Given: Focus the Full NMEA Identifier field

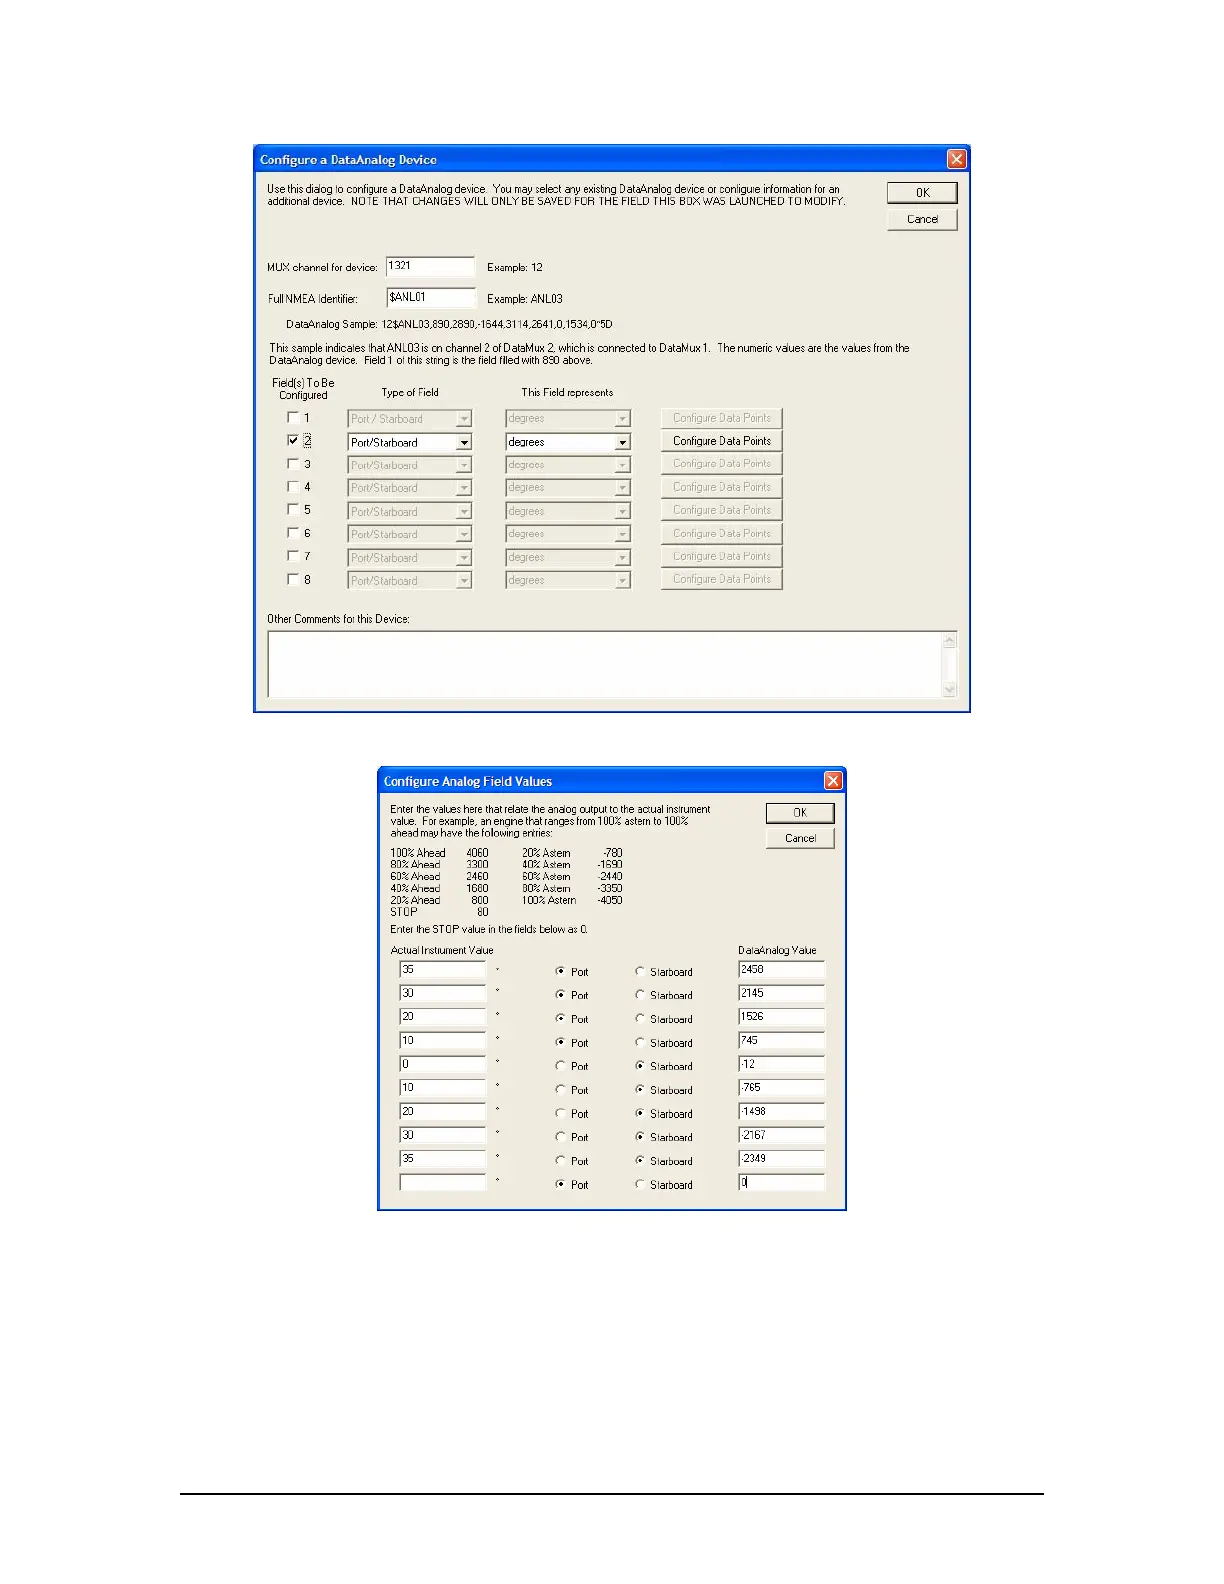Looking at the screenshot, I should click(x=430, y=297).
